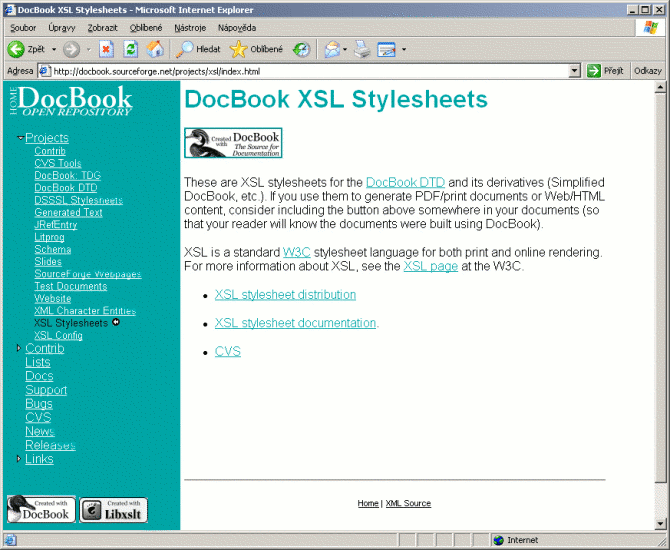Open JRefEntry sidebar link
Viewport: 670px width, 550px height.
click(56, 225)
